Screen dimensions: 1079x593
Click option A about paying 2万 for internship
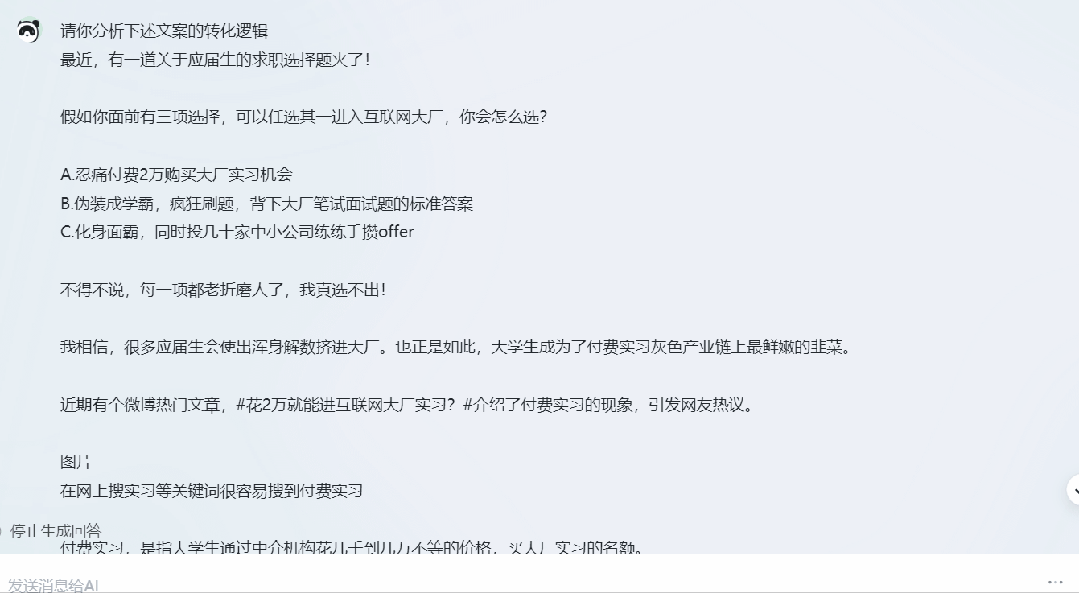coord(176,175)
